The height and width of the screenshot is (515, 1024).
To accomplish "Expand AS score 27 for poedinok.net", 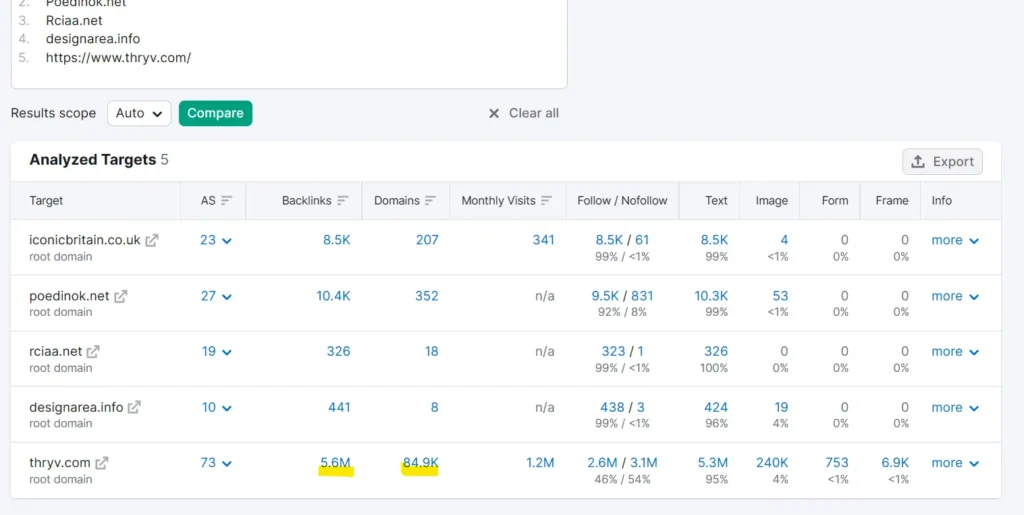I will [x=216, y=296].
